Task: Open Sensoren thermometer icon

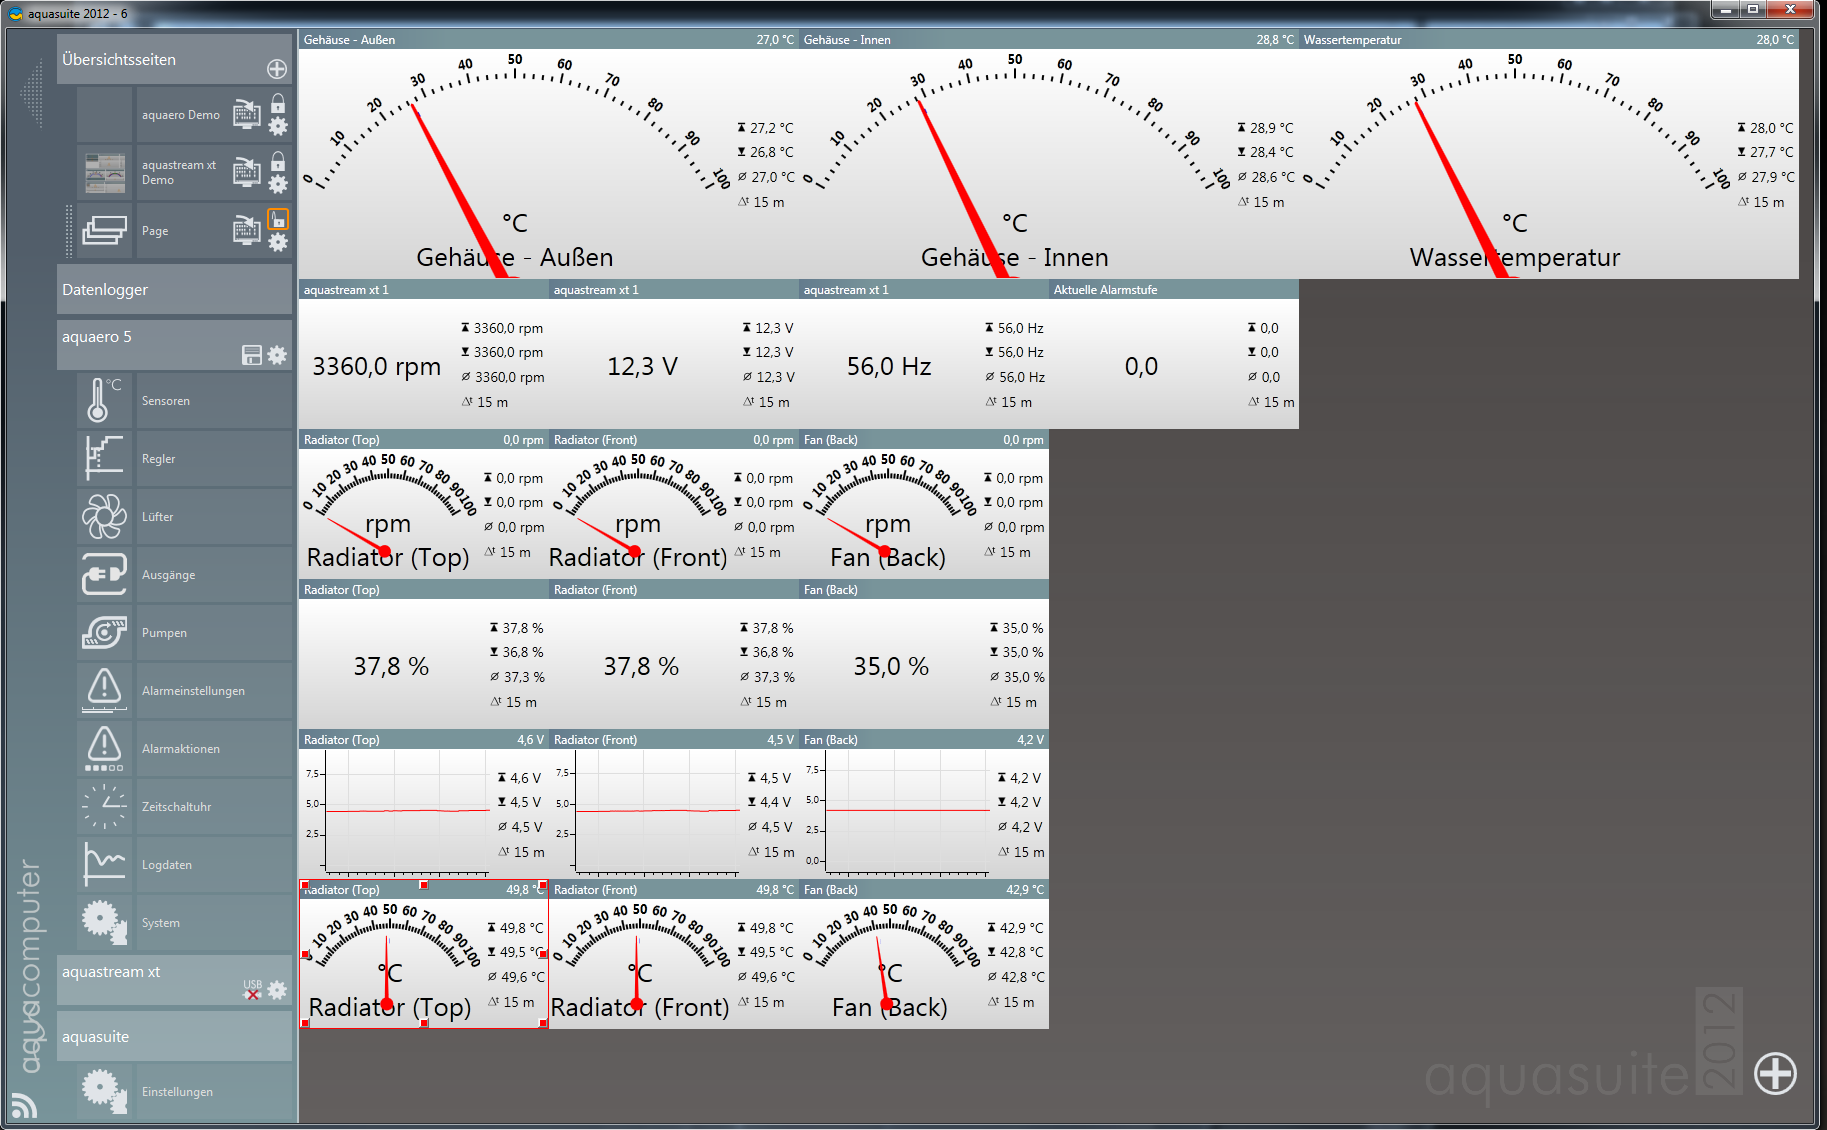Action: (105, 400)
